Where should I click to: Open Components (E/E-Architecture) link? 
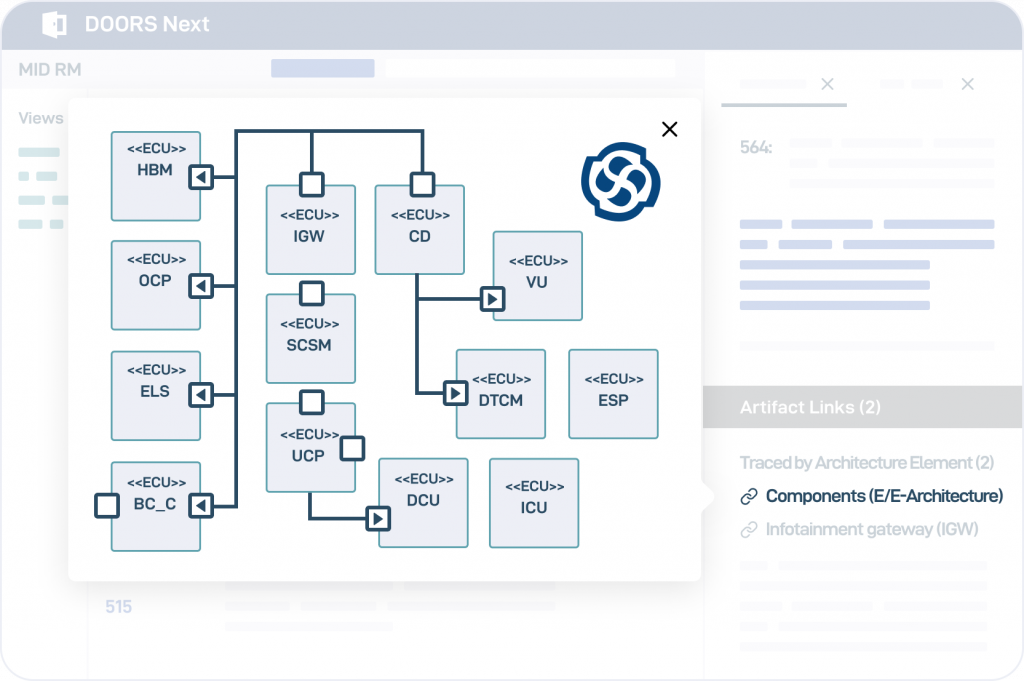click(x=883, y=496)
